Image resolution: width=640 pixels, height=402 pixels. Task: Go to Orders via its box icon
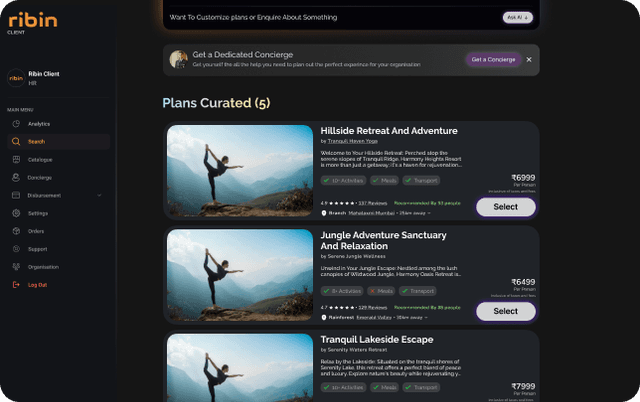pos(16,231)
